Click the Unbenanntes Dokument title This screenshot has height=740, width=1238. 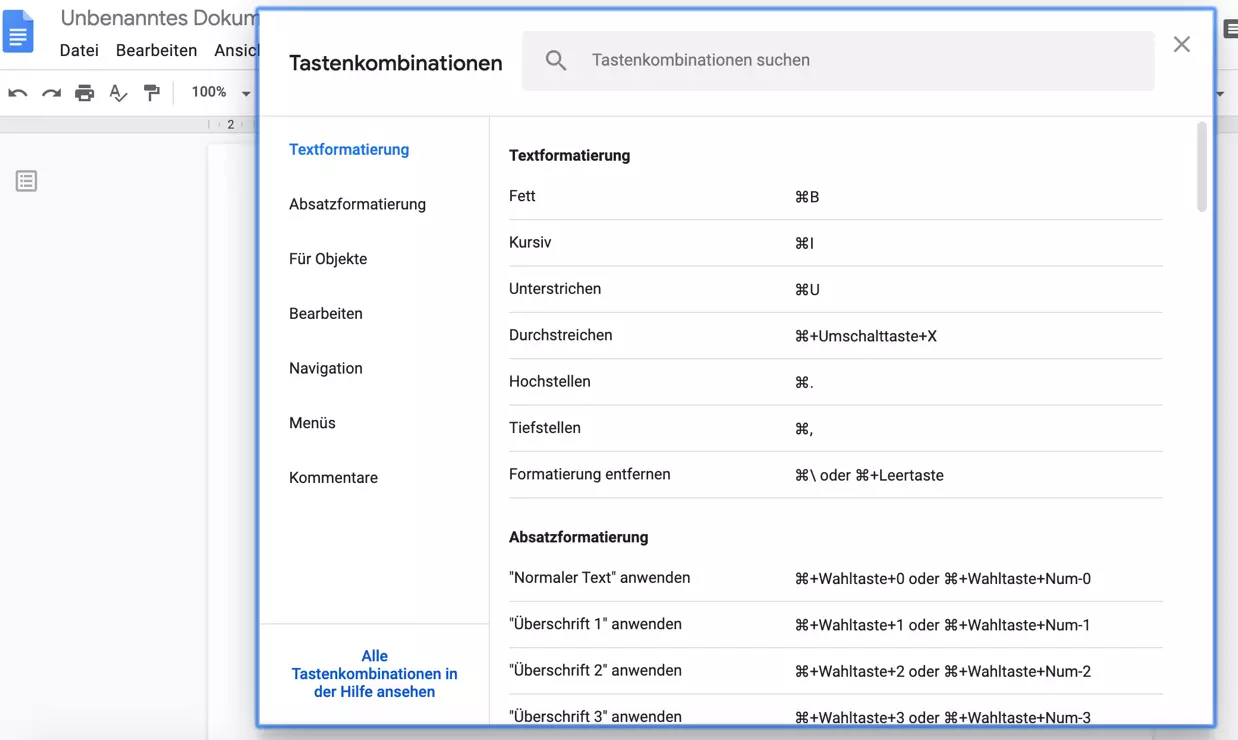click(158, 18)
